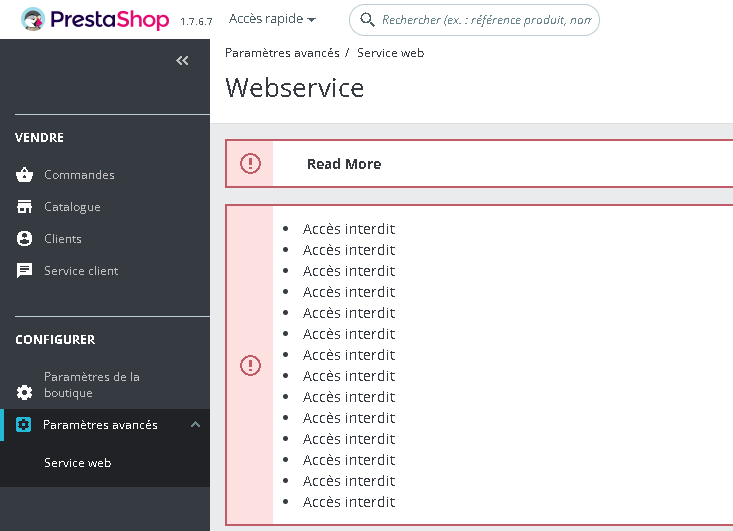Image resolution: width=733 pixels, height=531 pixels.
Task: Click the Paramètres avancés cog icon
Action: click(x=23, y=424)
